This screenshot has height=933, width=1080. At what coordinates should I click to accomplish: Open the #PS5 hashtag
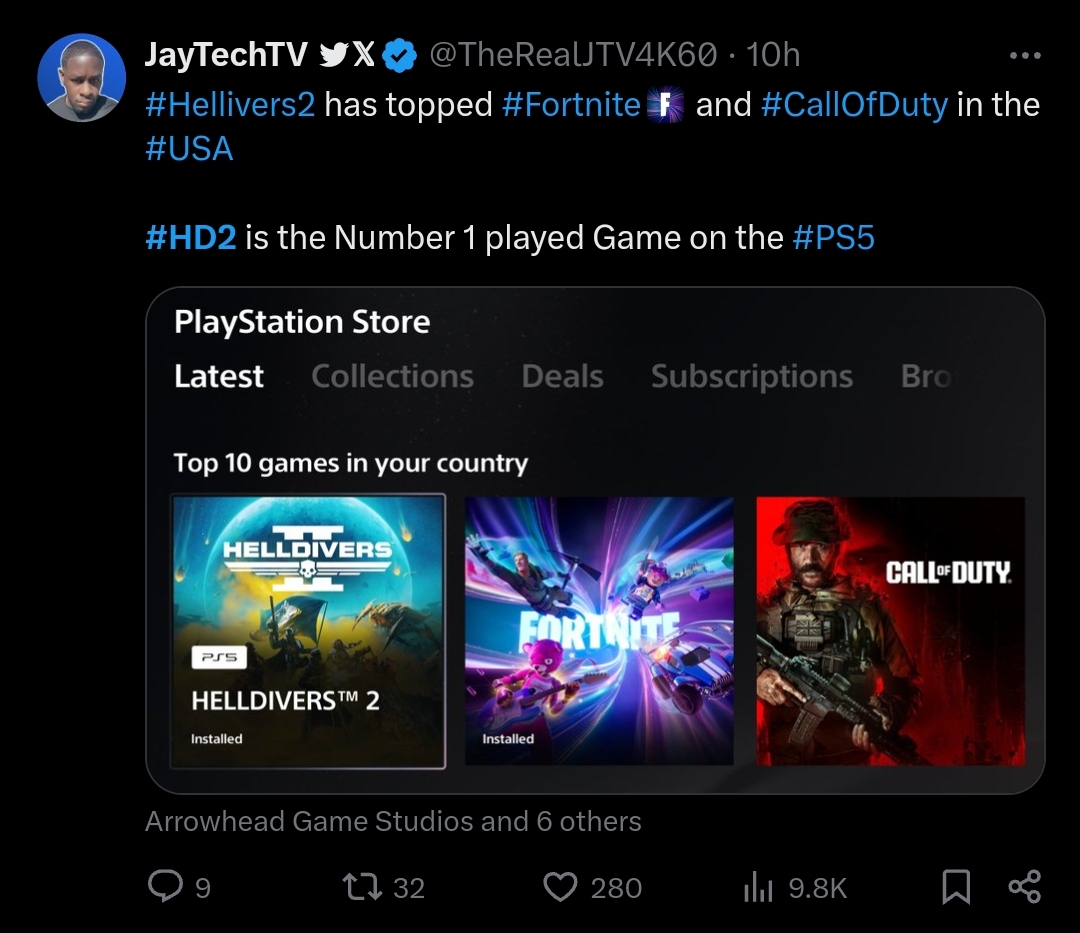click(833, 238)
